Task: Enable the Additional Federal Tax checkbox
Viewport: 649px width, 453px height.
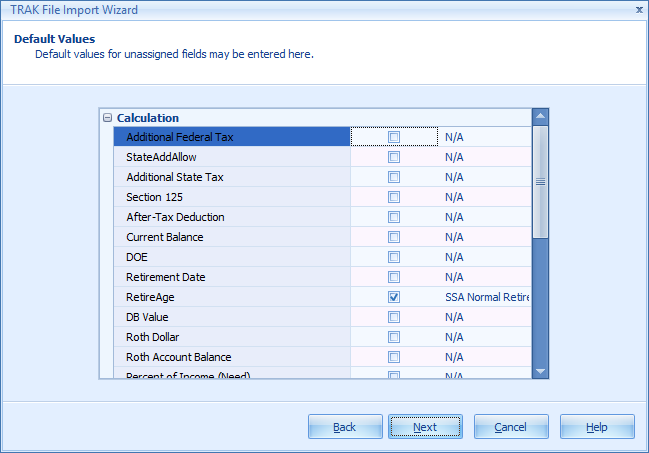Action: [x=394, y=137]
